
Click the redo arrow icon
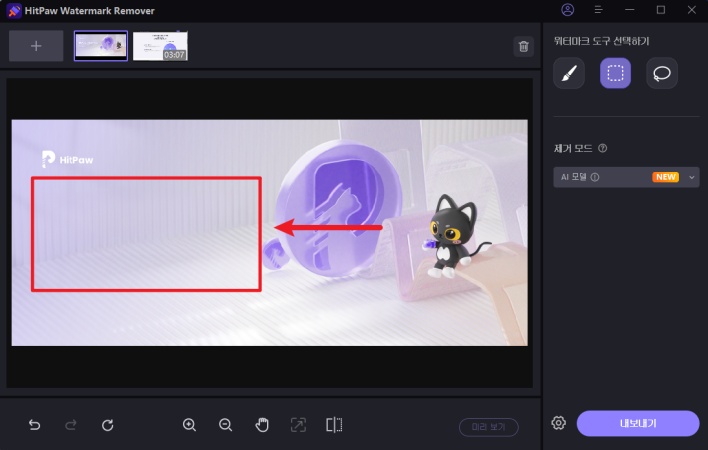click(x=71, y=425)
